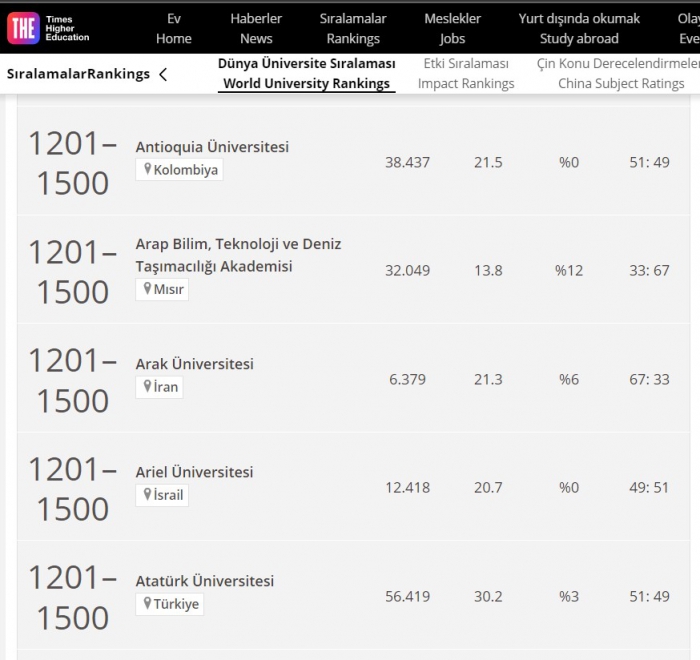Click the Türkiye map pin icon
Image resolution: width=700 pixels, height=660 pixels.
[147, 603]
